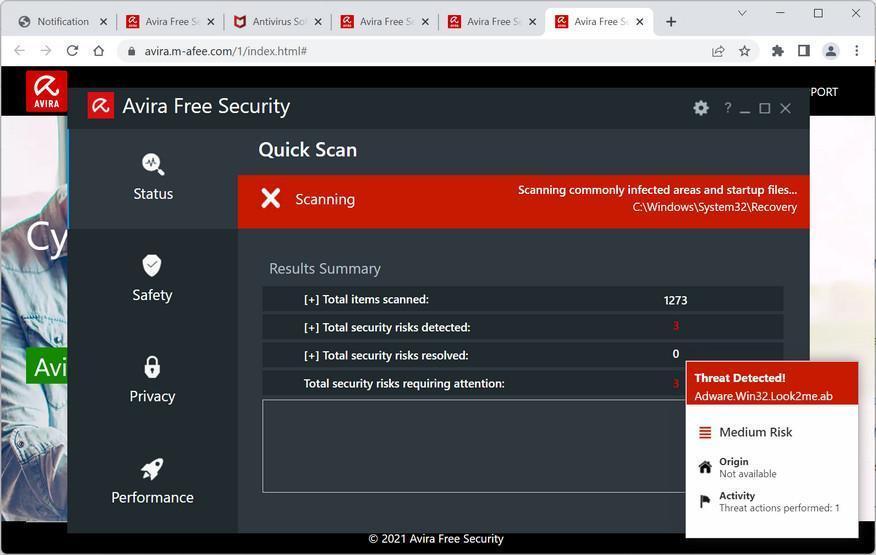Click the 2021 Avira Free Security footer
Screen dimensions: 876x555
coord(436,539)
